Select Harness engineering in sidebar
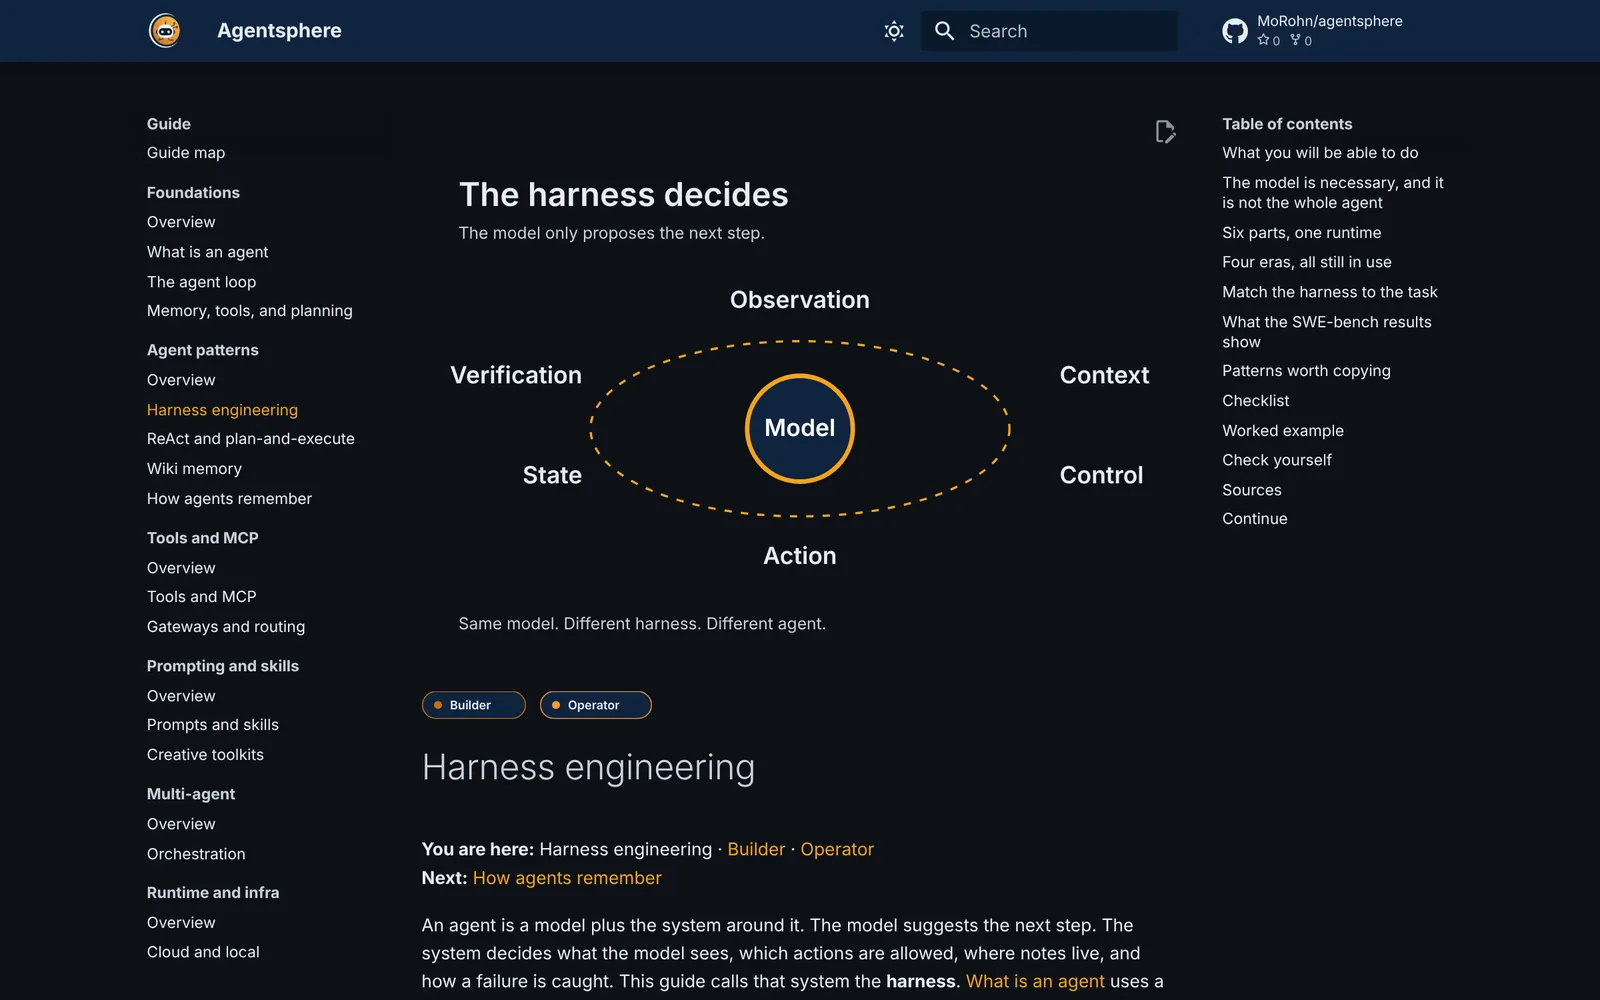 222,410
